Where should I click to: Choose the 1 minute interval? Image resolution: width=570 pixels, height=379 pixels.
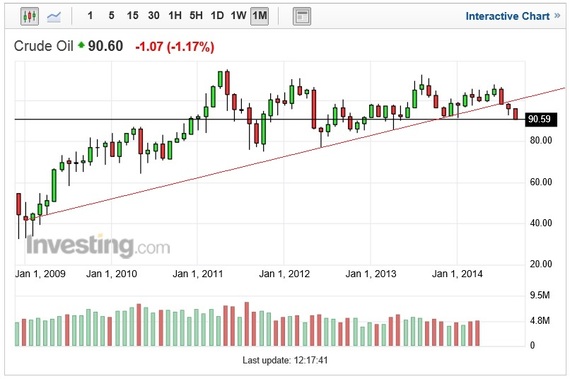90,16
